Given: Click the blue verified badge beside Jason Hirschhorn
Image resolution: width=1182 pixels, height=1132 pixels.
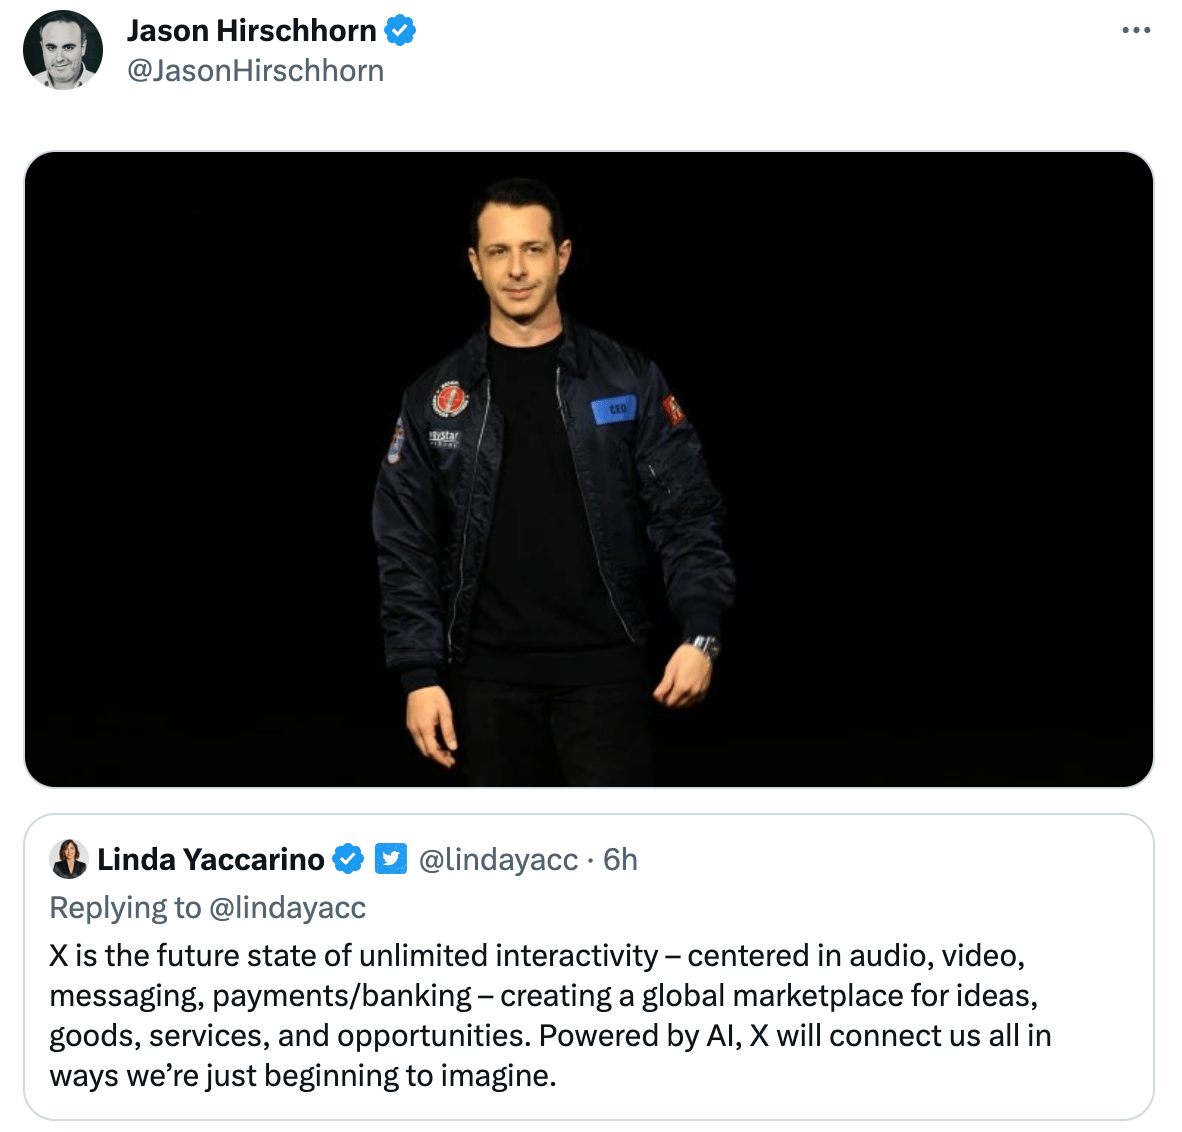Looking at the screenshot, I should click(x=400, y=31).
